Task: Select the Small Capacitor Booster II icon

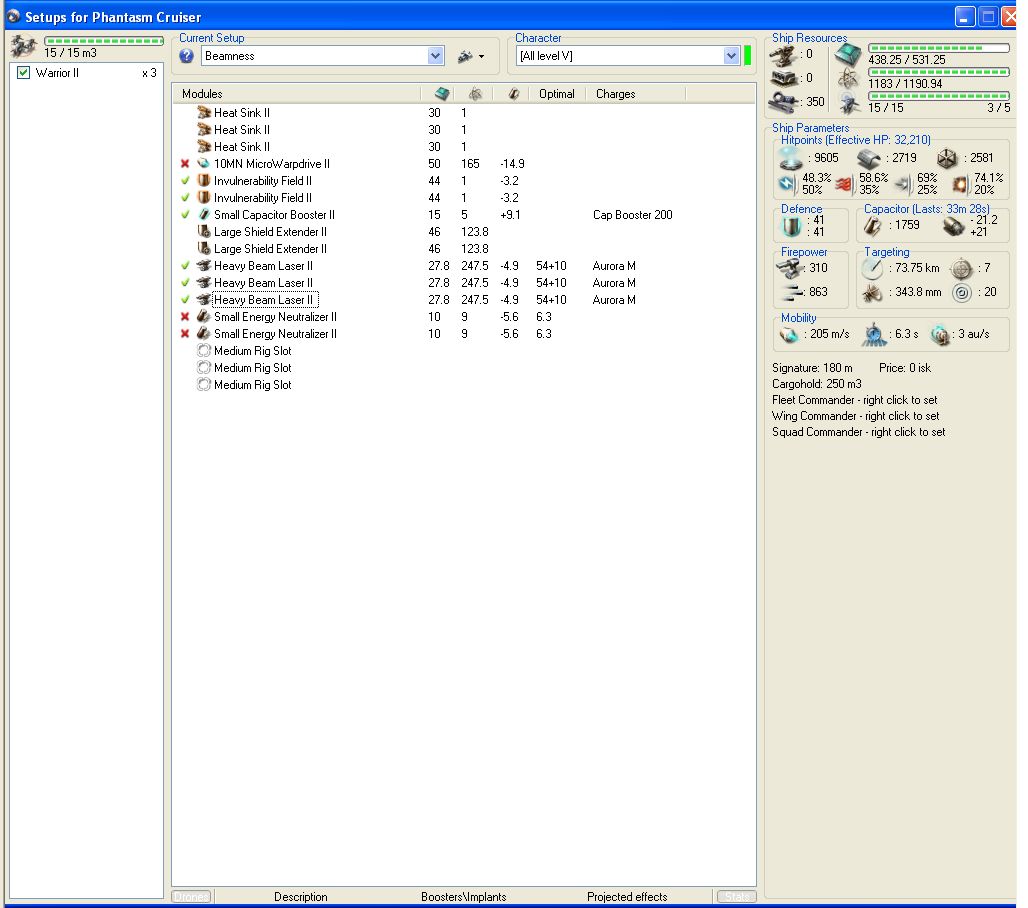Action: point(204,215)
